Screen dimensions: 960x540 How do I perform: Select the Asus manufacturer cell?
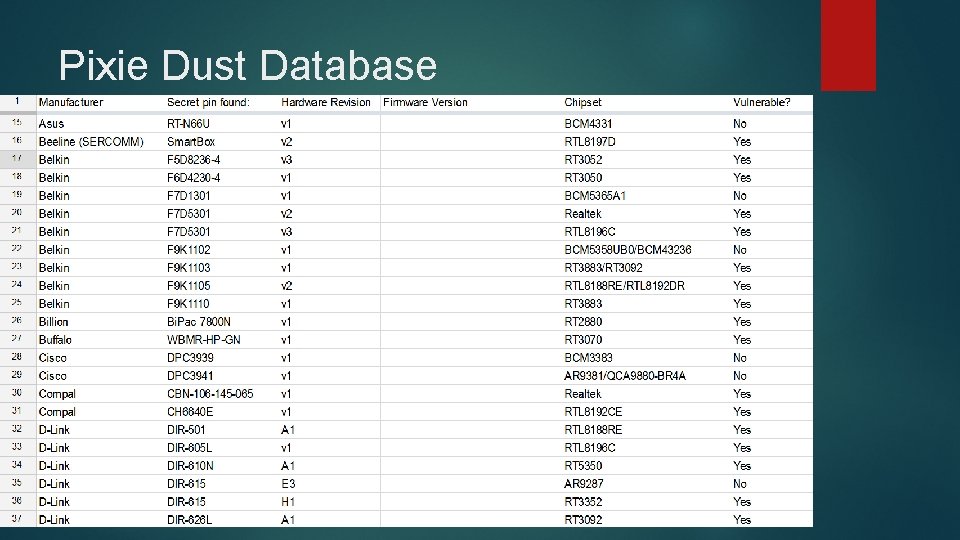(51, 124)
